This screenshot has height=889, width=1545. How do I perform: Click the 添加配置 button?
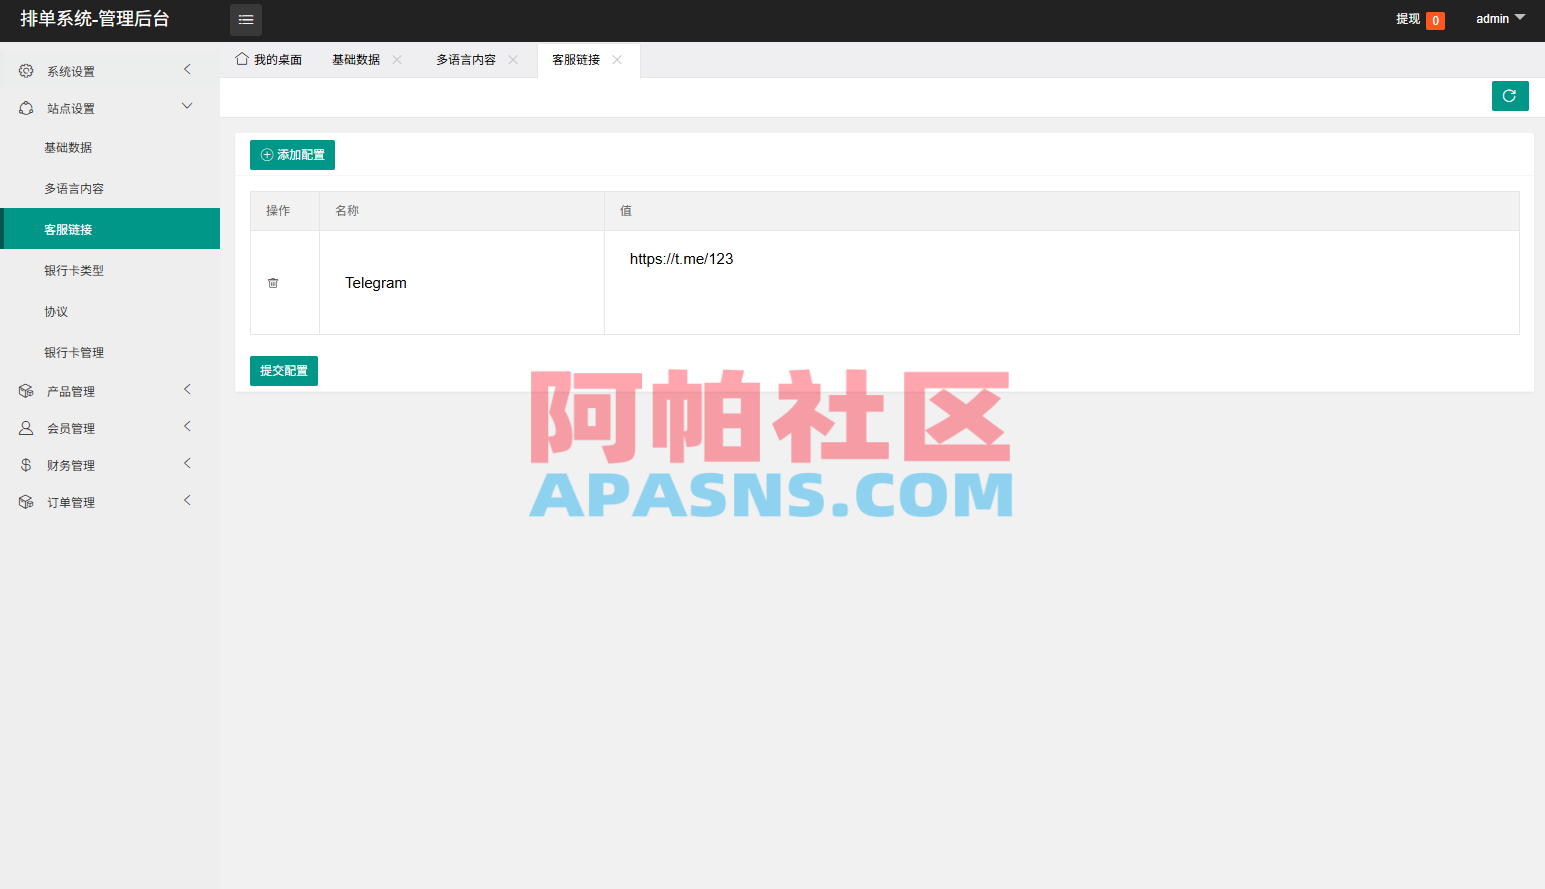pos(292,155)
